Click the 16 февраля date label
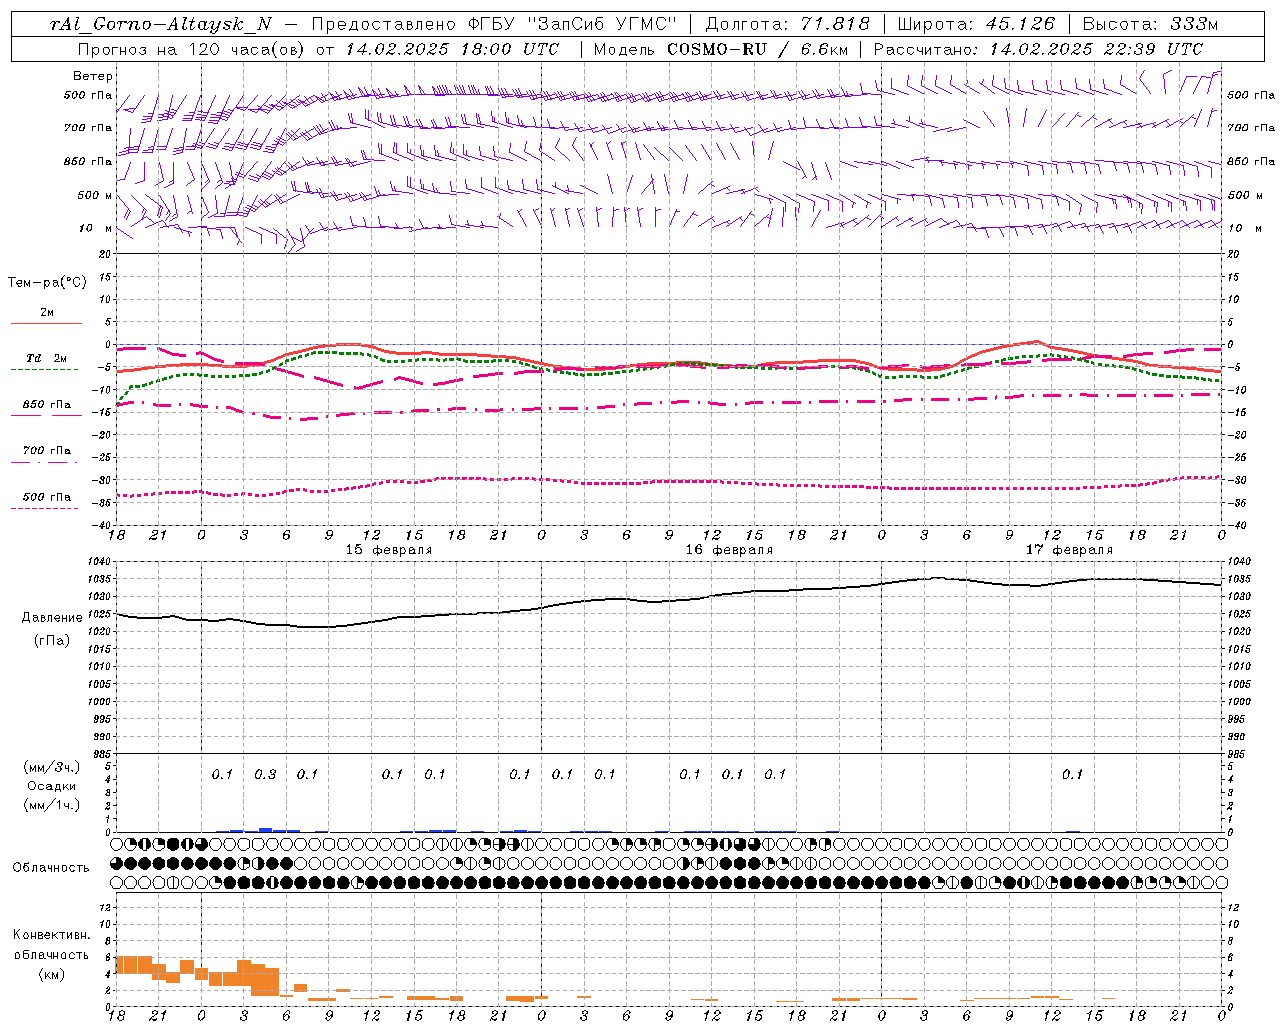The image size is (1280, 1024). pos(729,550)
